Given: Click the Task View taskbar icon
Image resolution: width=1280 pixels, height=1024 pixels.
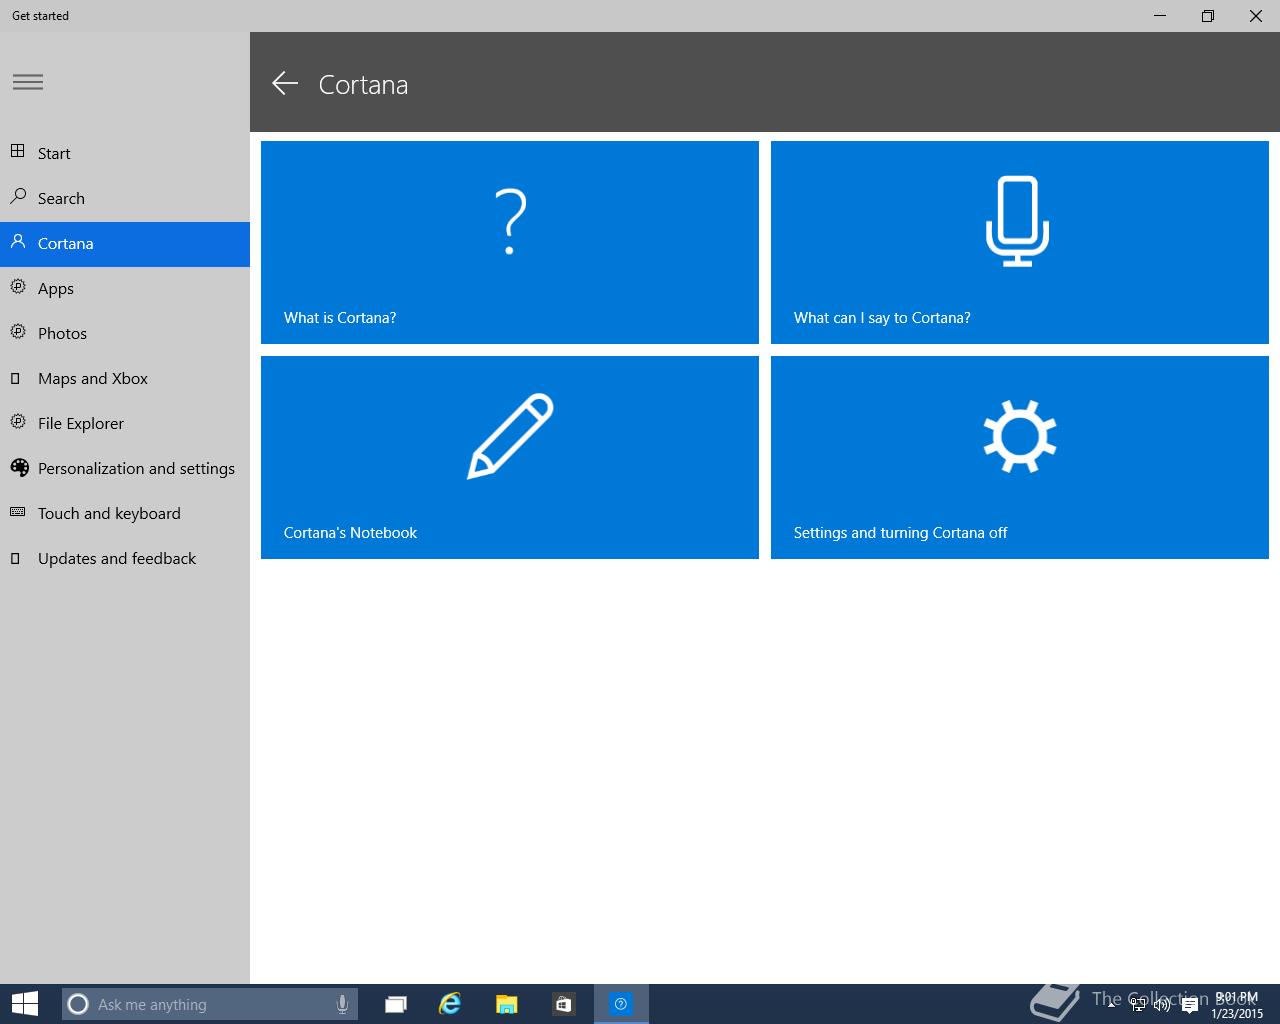Looking at the screenshot, I should pos(396,1004).
